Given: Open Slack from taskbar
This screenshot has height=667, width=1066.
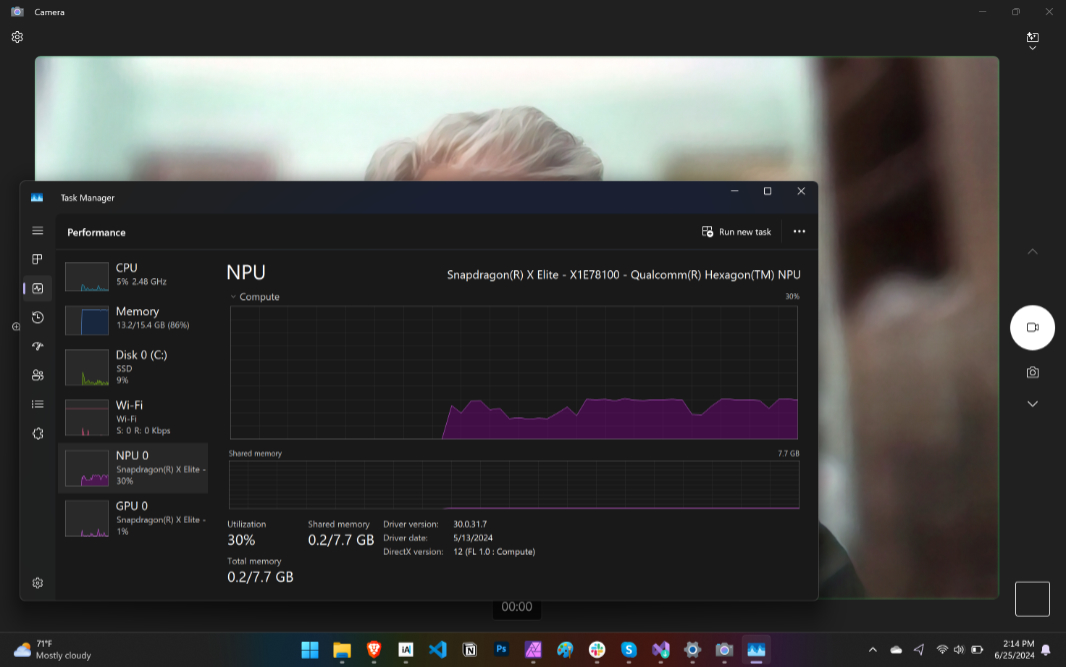Looking at the screenshot, I should pyautogui.click(x=597, y=650).
